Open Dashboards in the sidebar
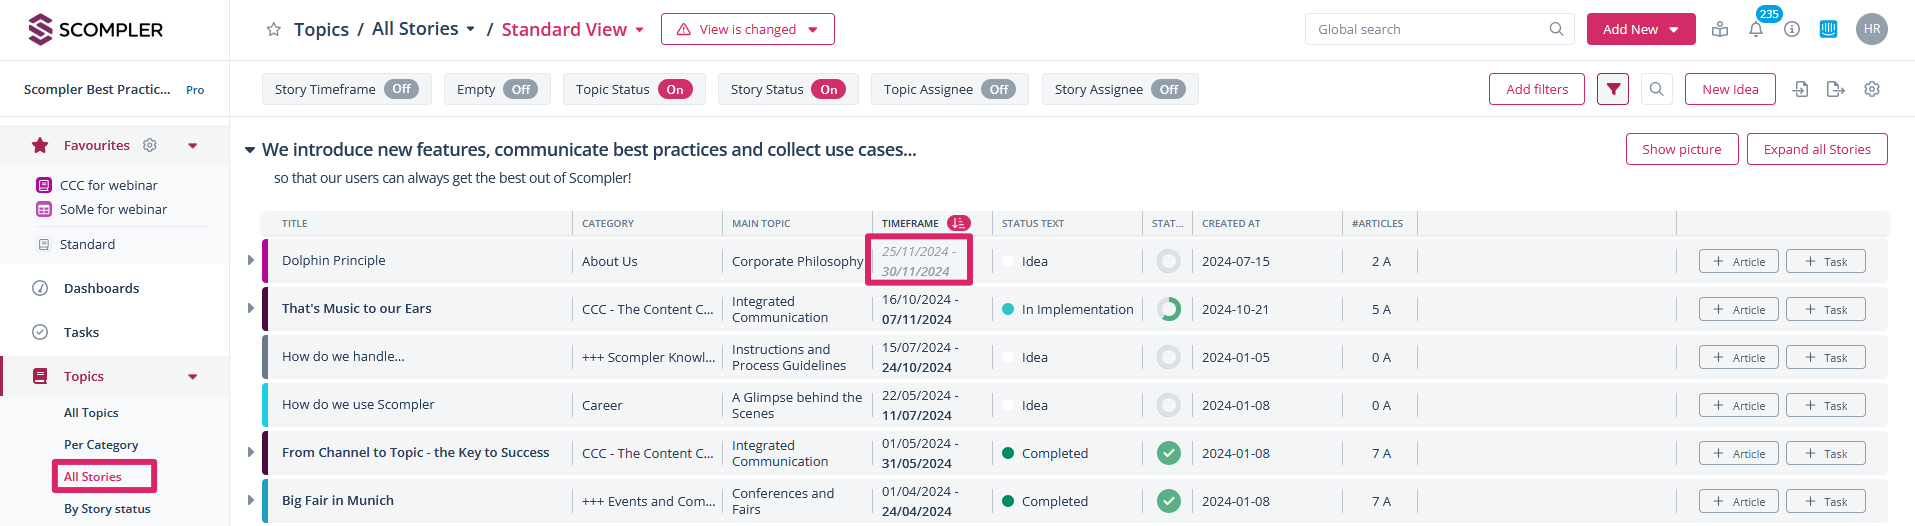The image size is (1915, 526). tap(101, 288)
